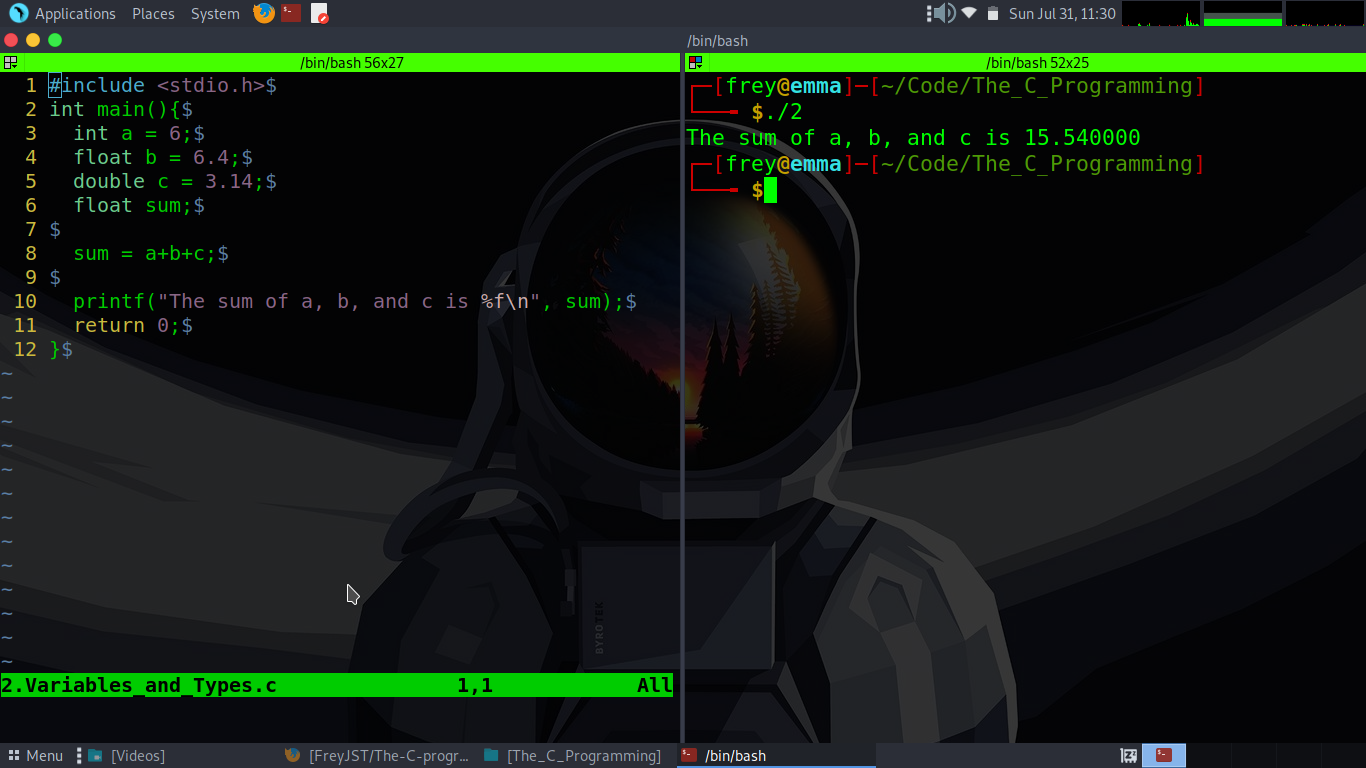1366x768 pixels.
Task: Click the left pane title /bin/bash 56x27
Action: (352, 62)
